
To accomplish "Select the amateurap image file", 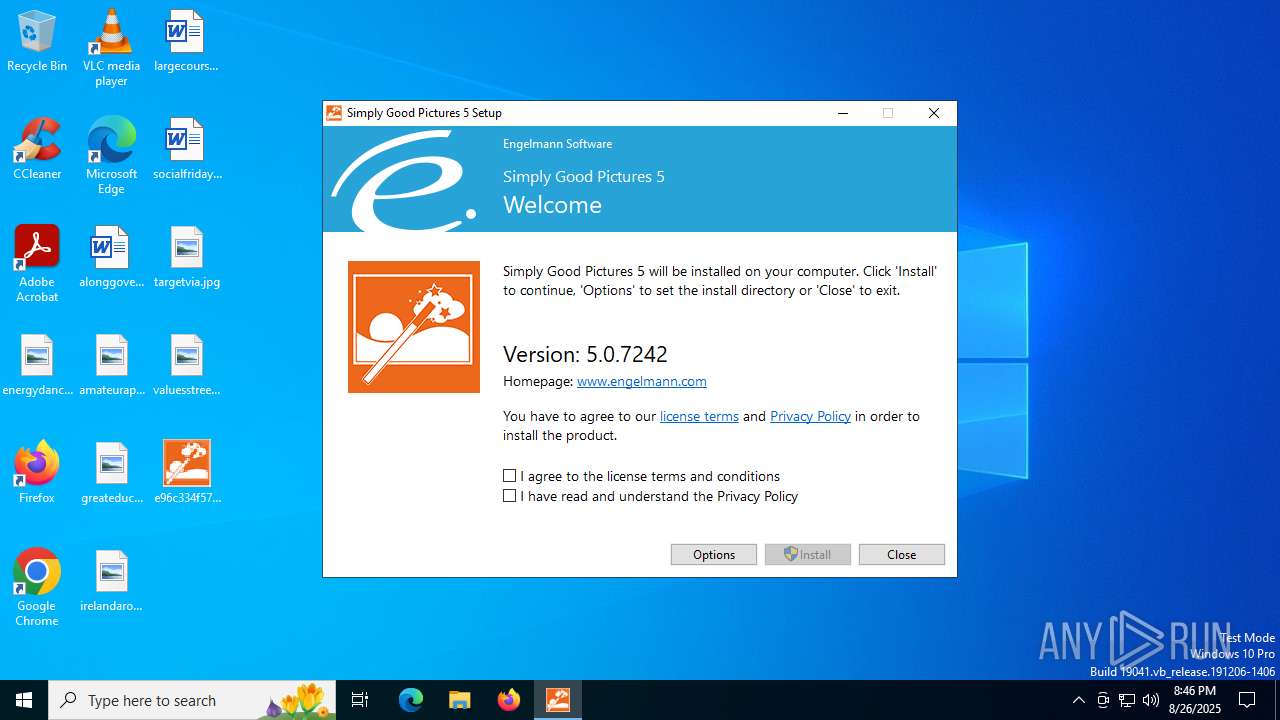I will coord(111,366).
